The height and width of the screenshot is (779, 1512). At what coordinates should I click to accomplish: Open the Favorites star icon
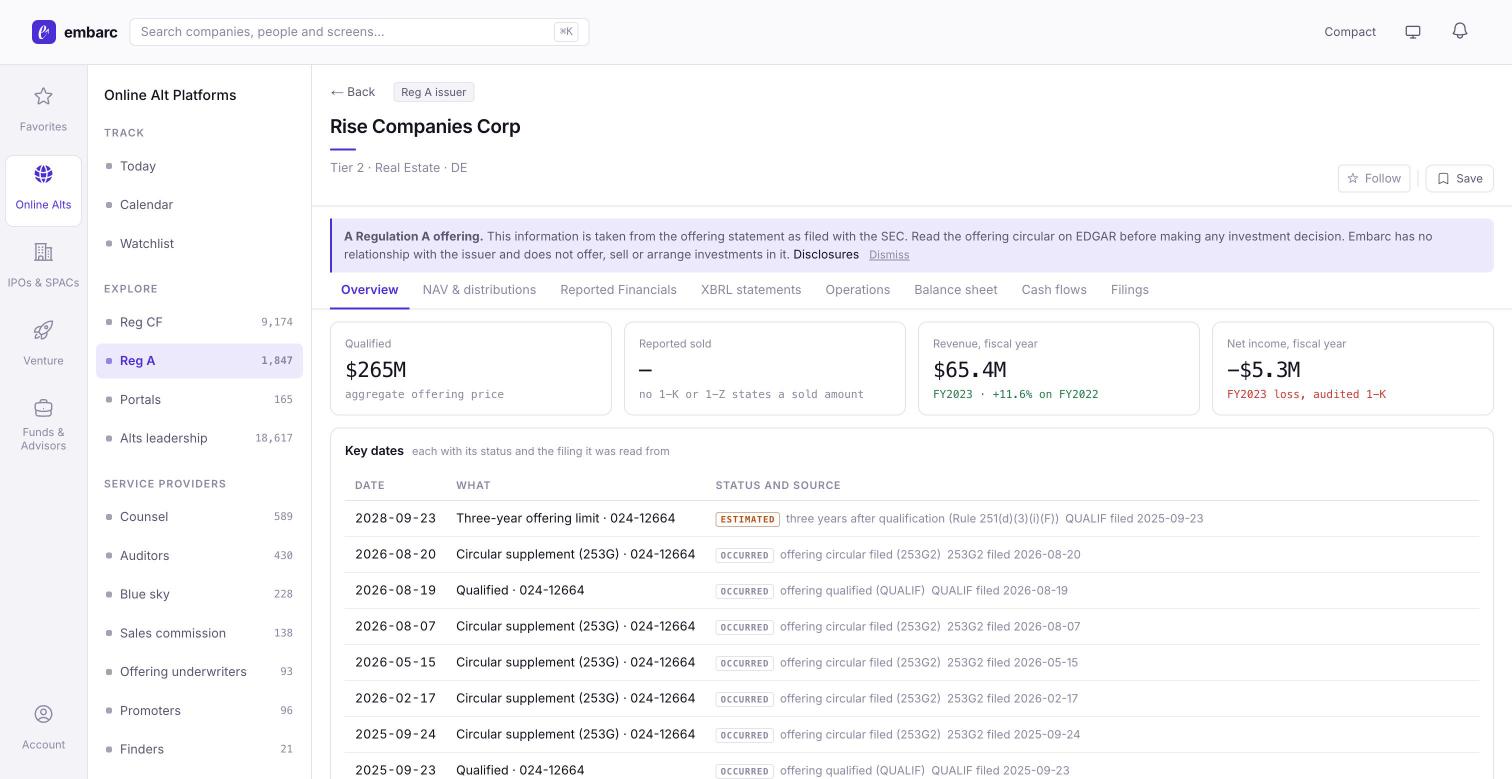[43, 96]
